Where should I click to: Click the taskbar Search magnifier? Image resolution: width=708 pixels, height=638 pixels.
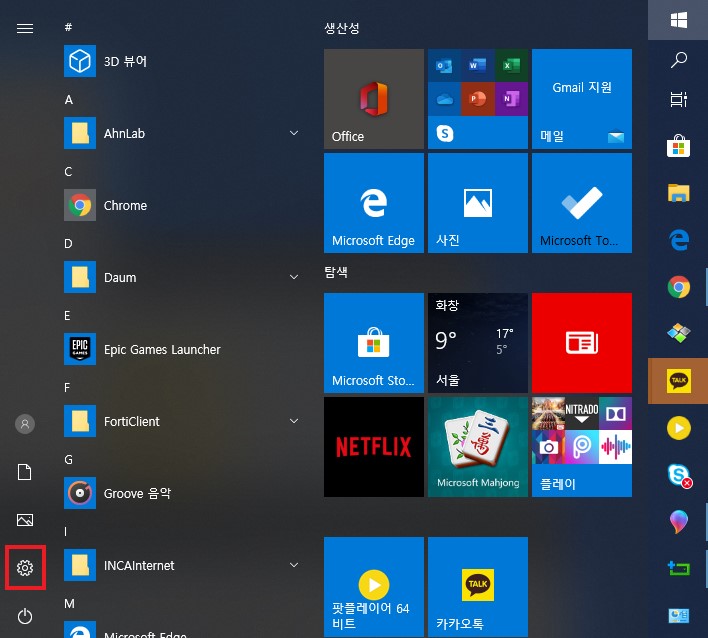[x=678, y=60]
